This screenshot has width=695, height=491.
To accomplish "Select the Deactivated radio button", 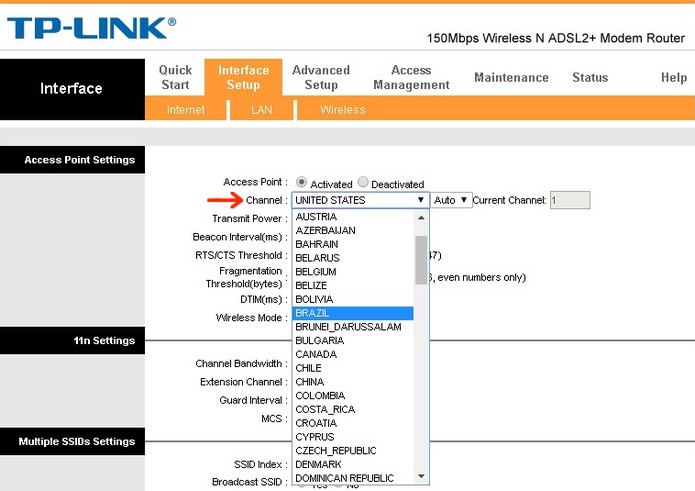I will tap(363, 182).
